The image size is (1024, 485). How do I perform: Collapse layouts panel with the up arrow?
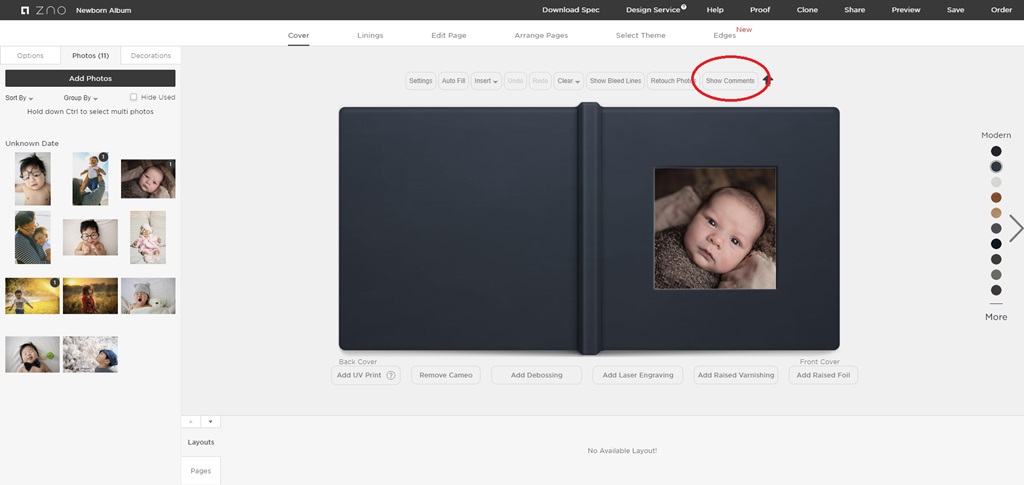pos(191,422)
